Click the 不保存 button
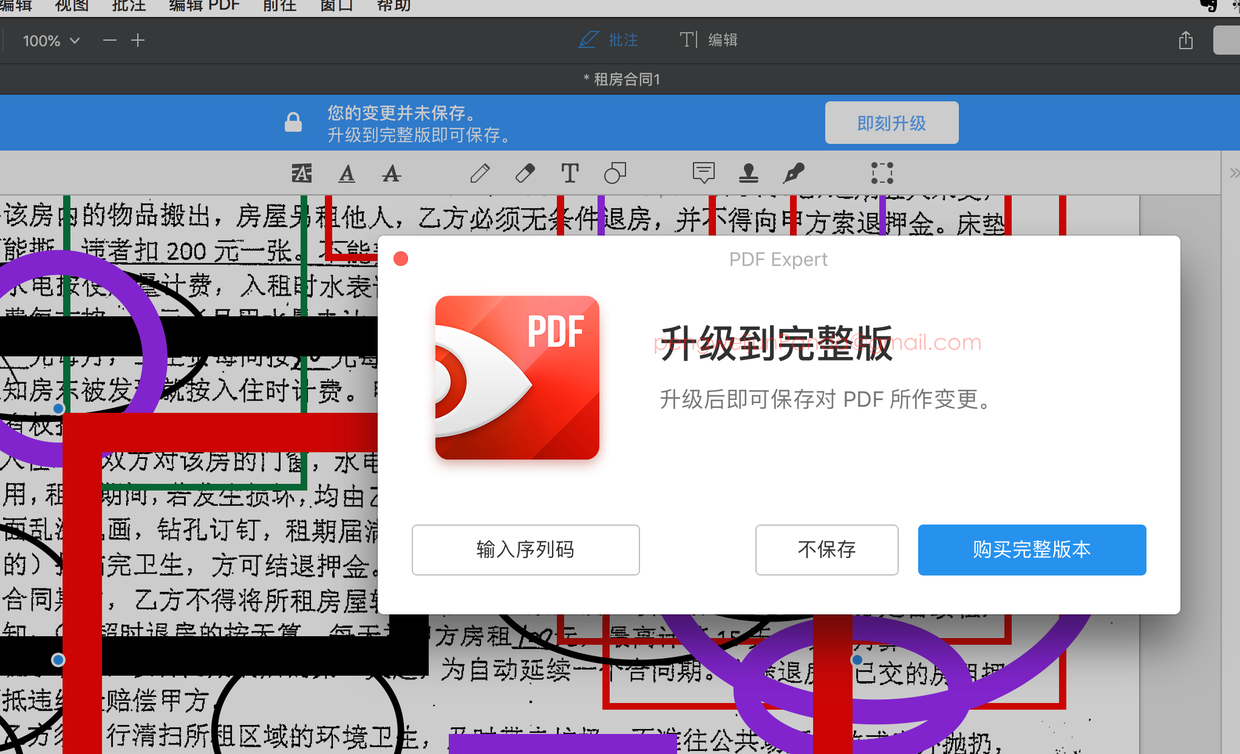 [x=827, y=550]
